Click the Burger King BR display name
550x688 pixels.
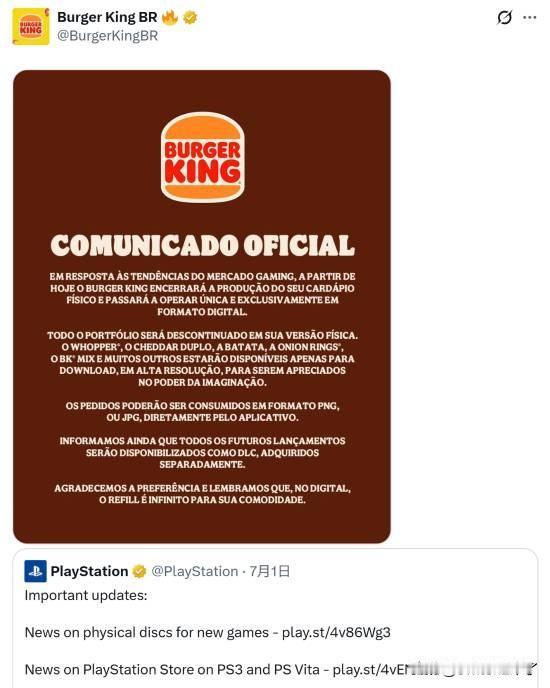[x=107, y=17]
